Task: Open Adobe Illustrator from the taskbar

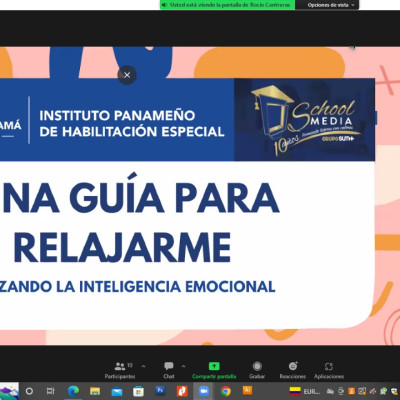Action: (247, 390)
